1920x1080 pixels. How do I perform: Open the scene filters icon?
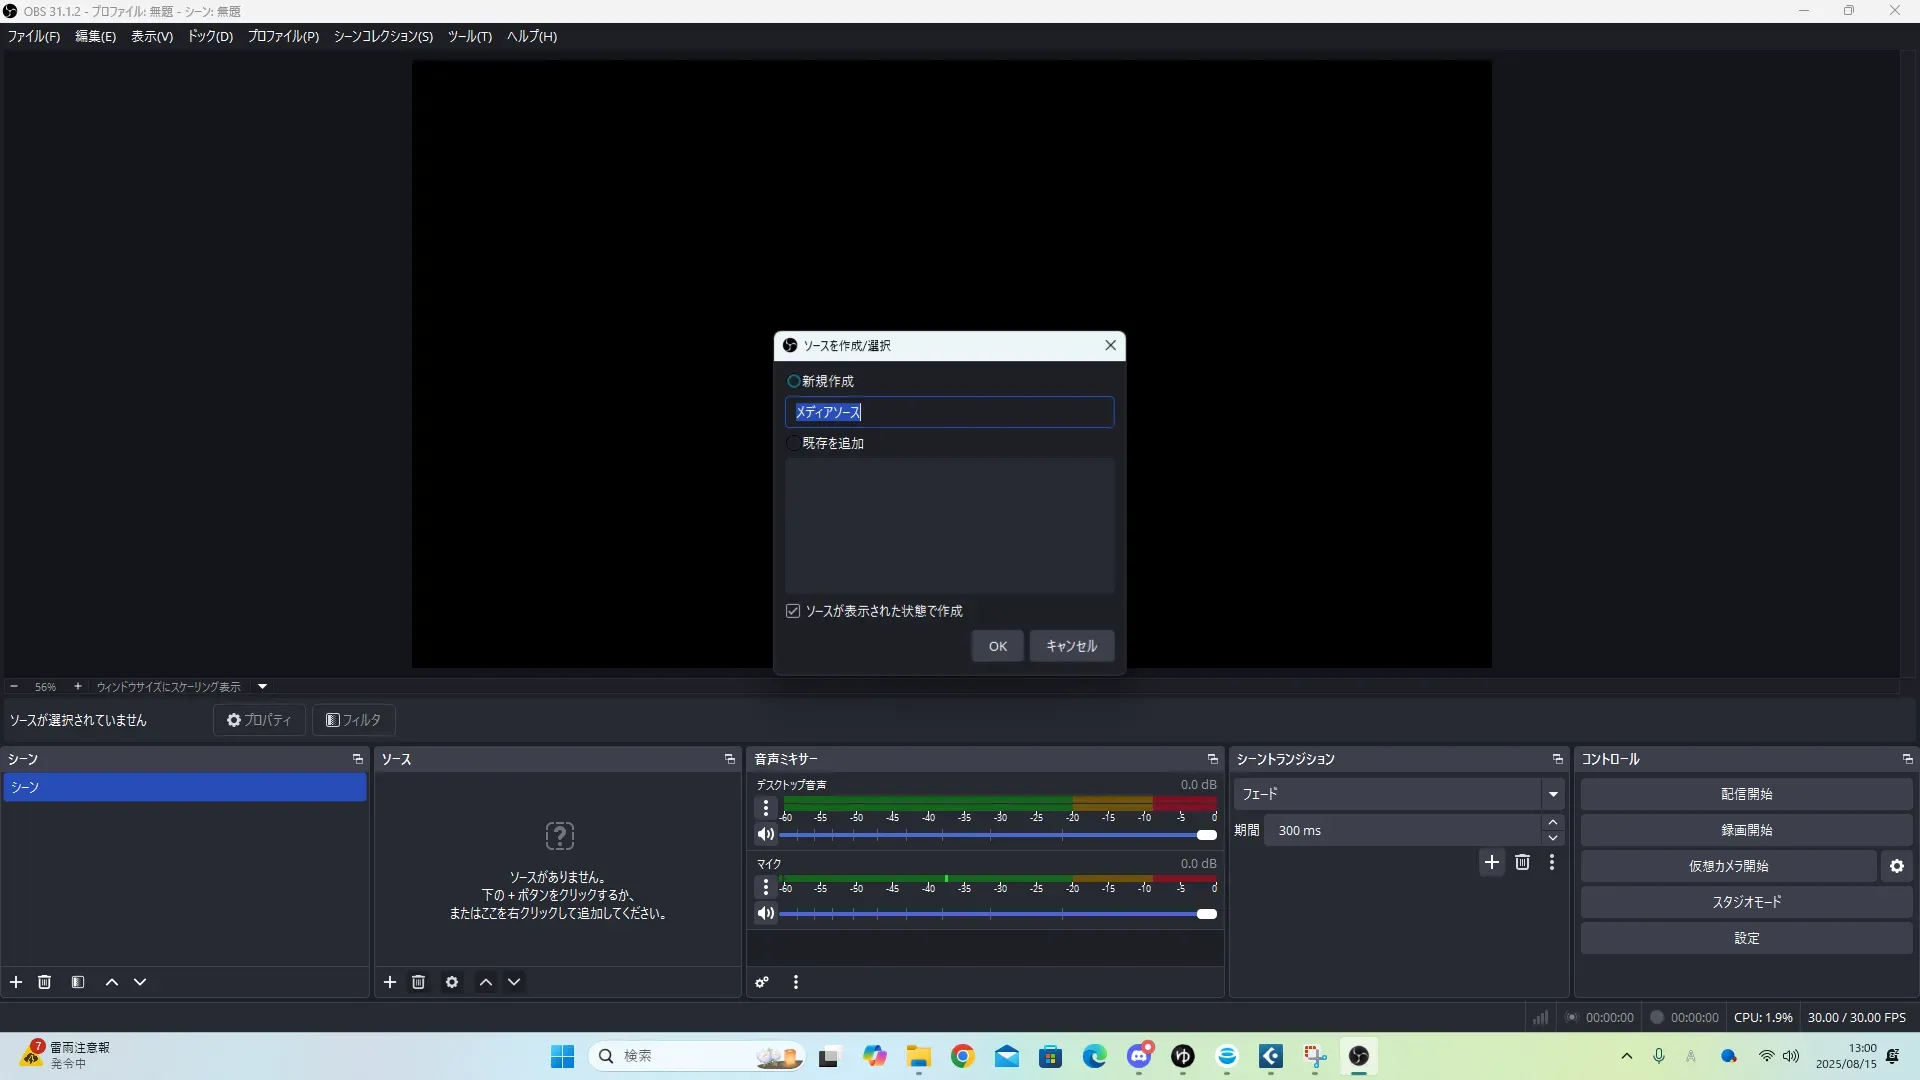click(78, 982)
